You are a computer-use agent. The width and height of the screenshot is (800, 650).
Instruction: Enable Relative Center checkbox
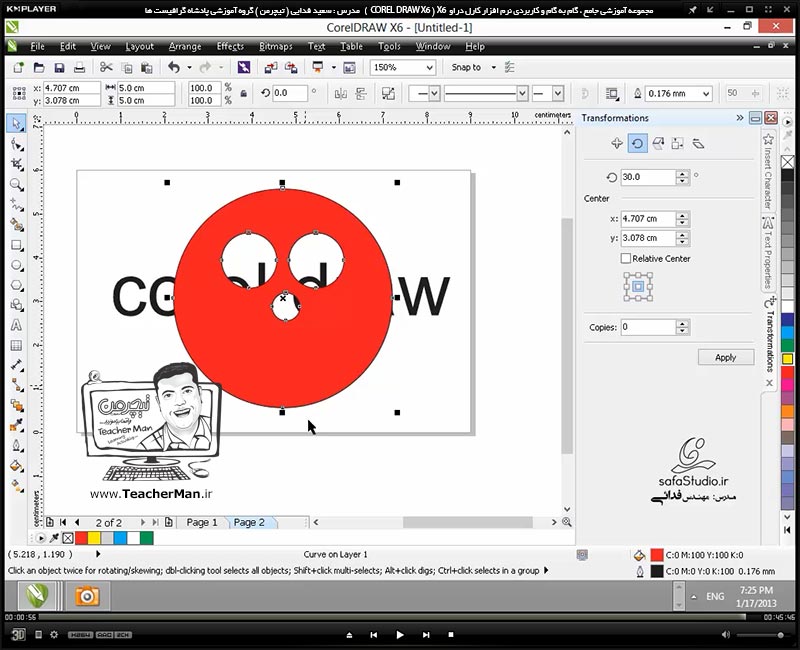click(x=626, y=258)
